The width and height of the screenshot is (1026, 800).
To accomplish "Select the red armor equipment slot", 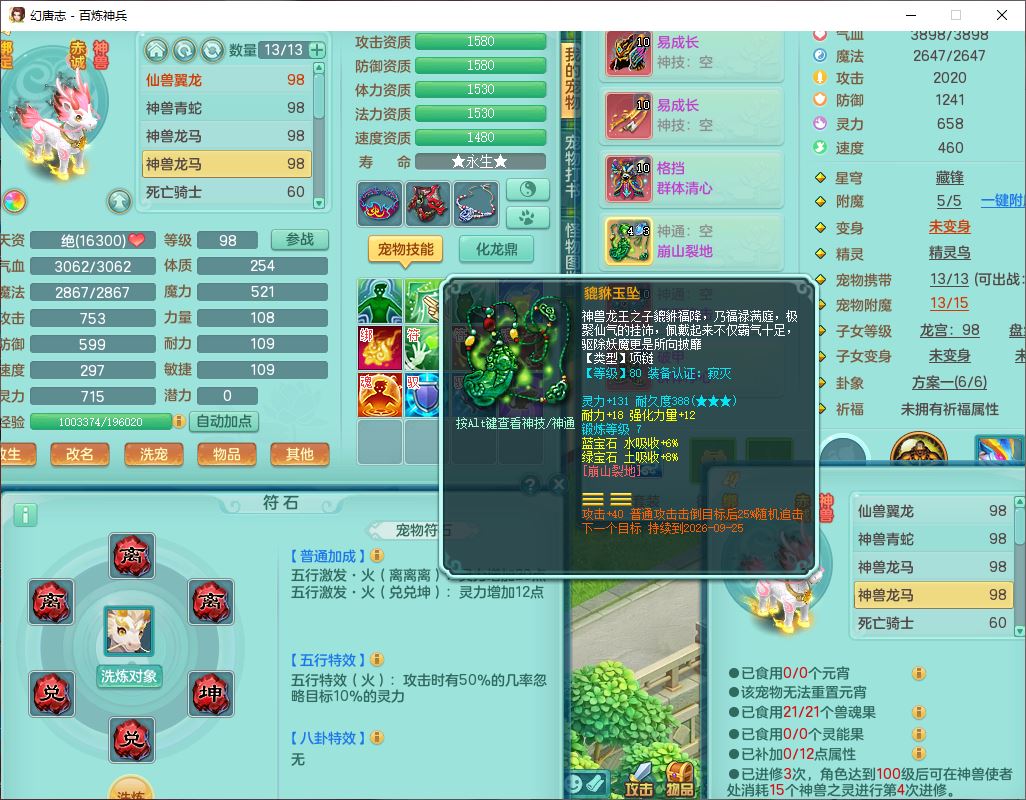I will click(428, 203).
